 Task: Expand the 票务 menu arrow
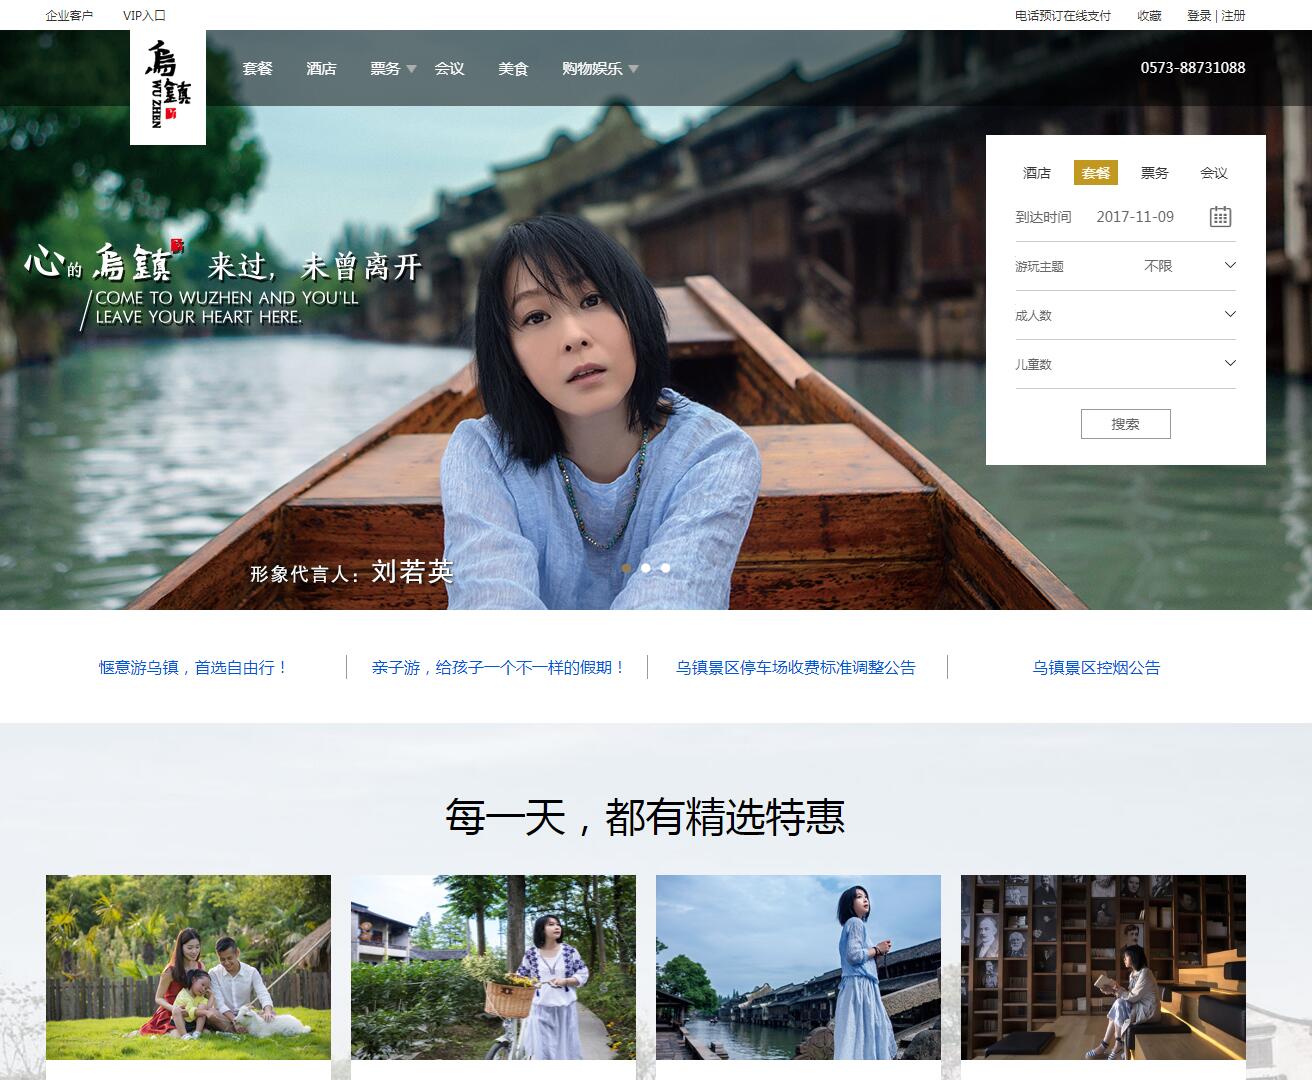[410, 69]
